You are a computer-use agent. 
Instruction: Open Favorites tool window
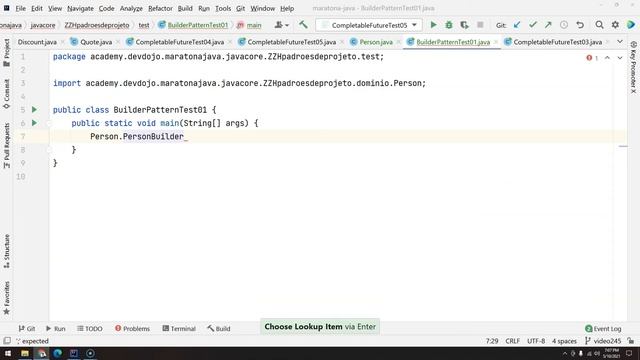click(x=7, y=298)
